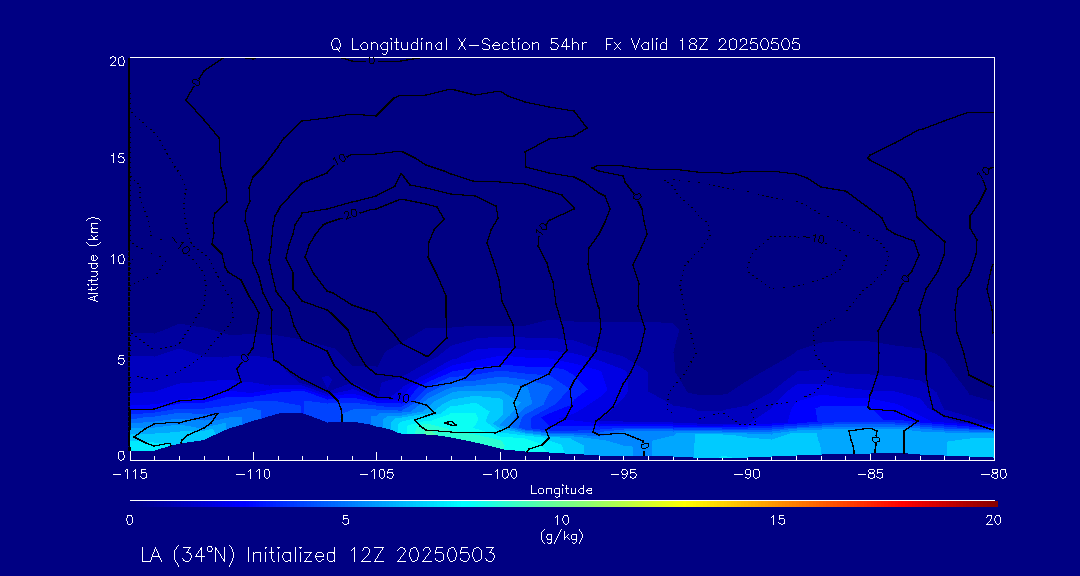Click the -100 longitude tick label

tap(499, 475)
